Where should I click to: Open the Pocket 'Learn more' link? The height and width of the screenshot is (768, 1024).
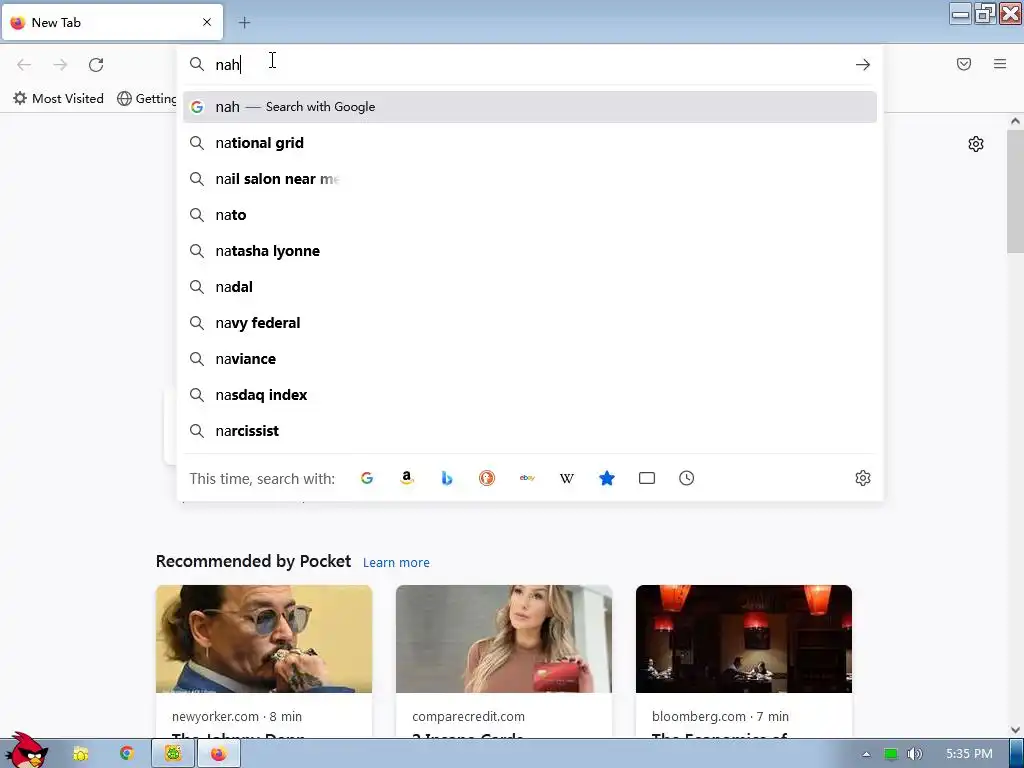pyautogui.click(x=396, y=562)
